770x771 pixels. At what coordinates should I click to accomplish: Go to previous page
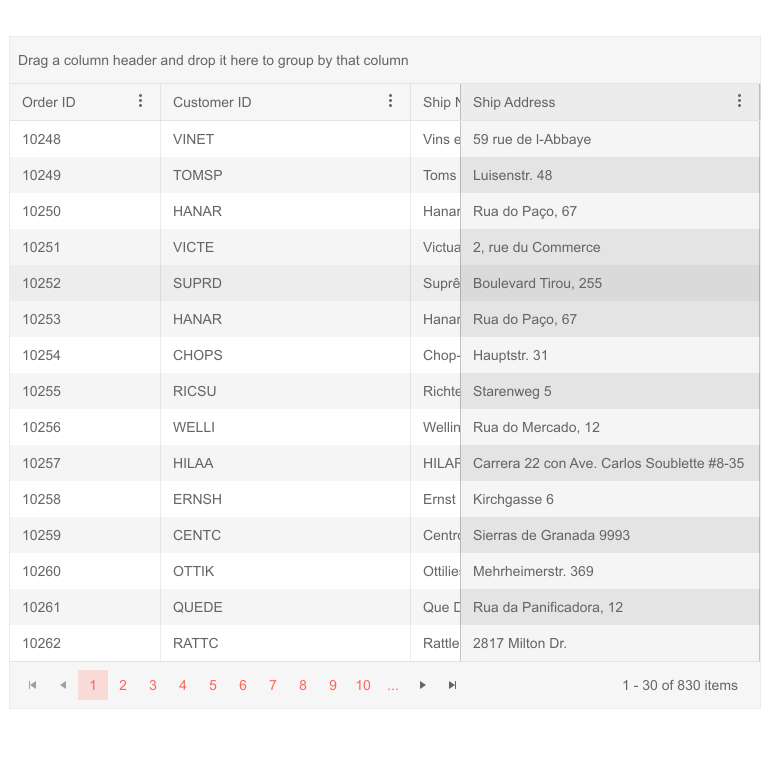pyautogui.click(x=63, y=685)
